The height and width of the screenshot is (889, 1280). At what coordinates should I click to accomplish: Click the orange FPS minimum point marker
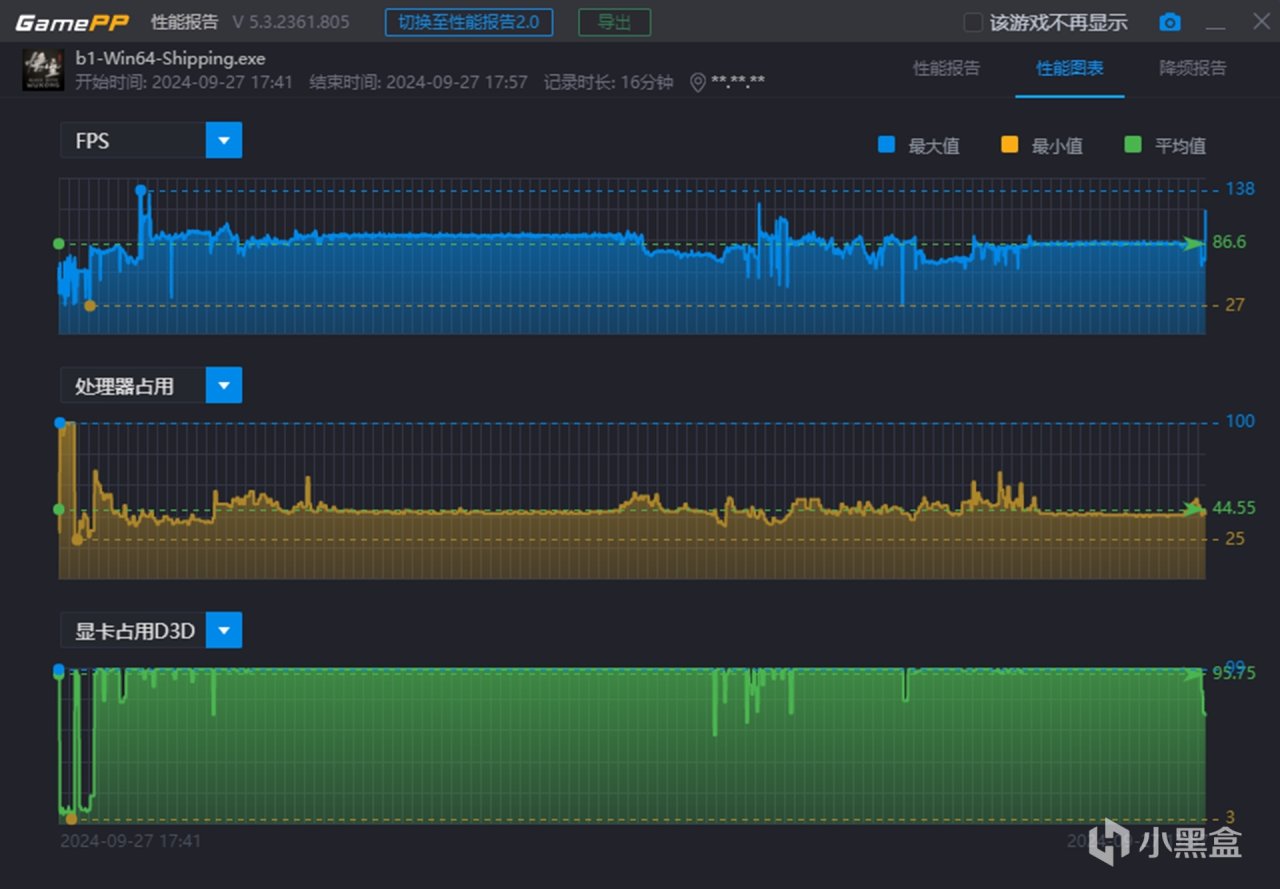(x=90, y=306)
